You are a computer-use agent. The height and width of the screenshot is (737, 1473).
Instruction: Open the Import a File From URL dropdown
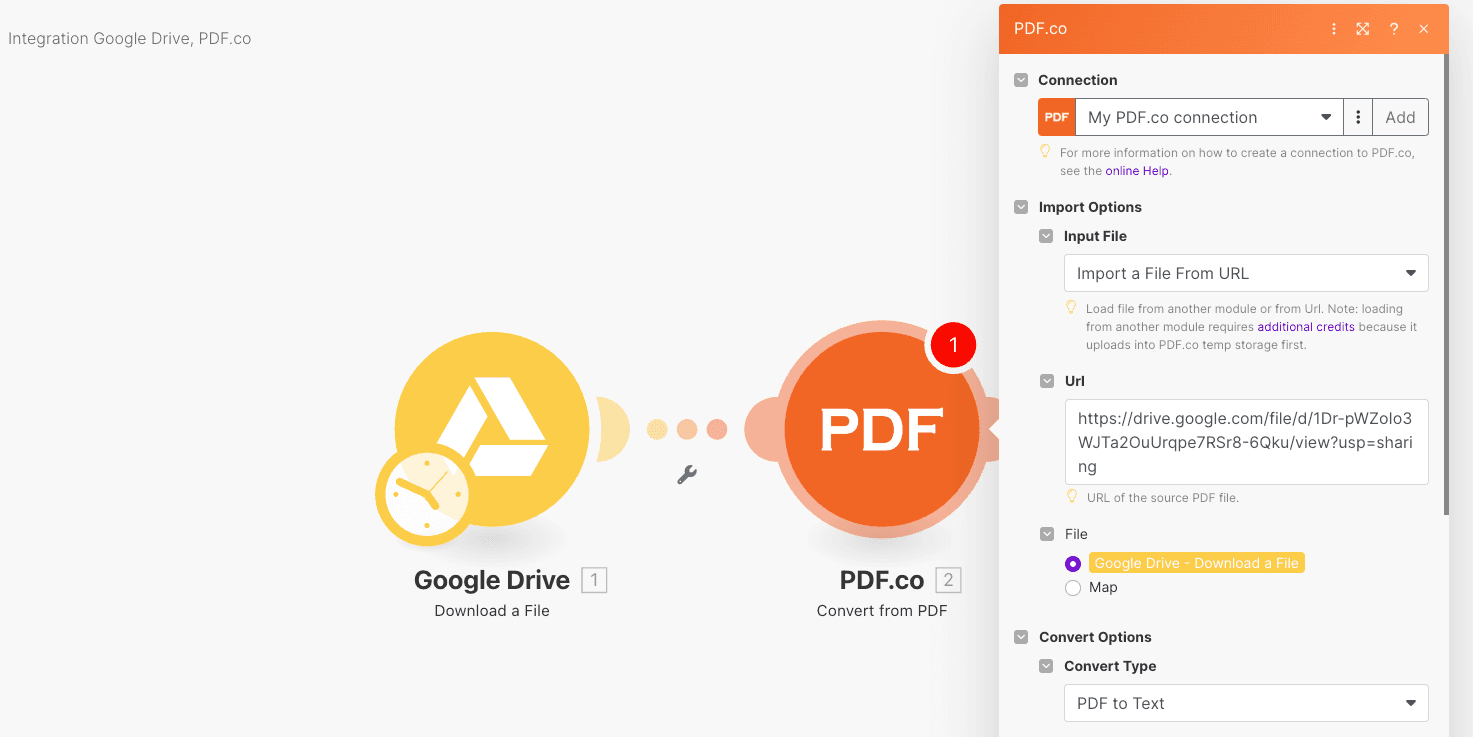coord(1245,273)
